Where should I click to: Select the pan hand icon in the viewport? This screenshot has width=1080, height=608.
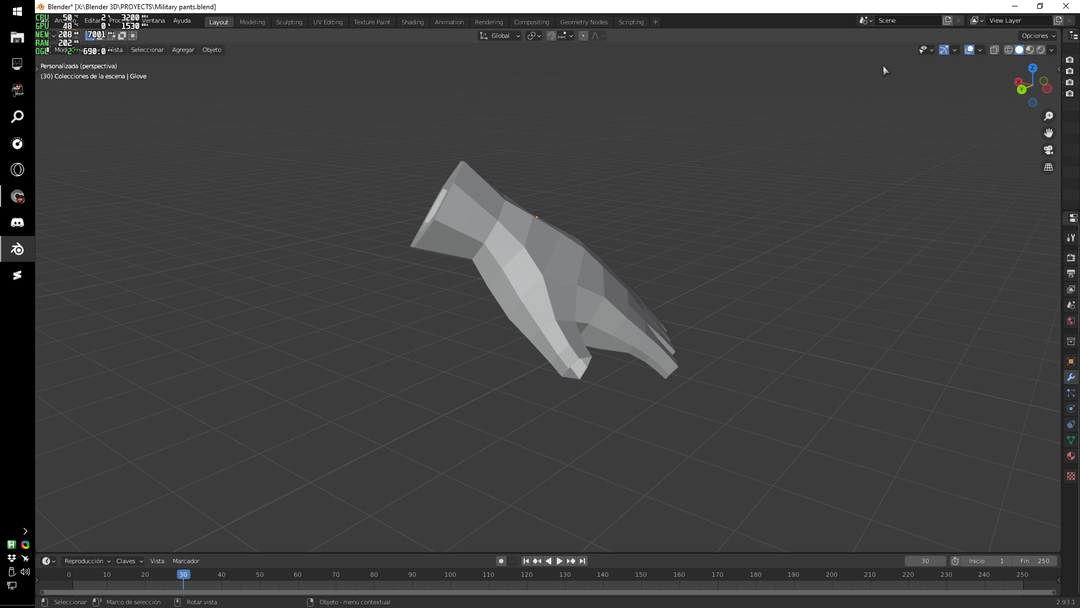1048,131
